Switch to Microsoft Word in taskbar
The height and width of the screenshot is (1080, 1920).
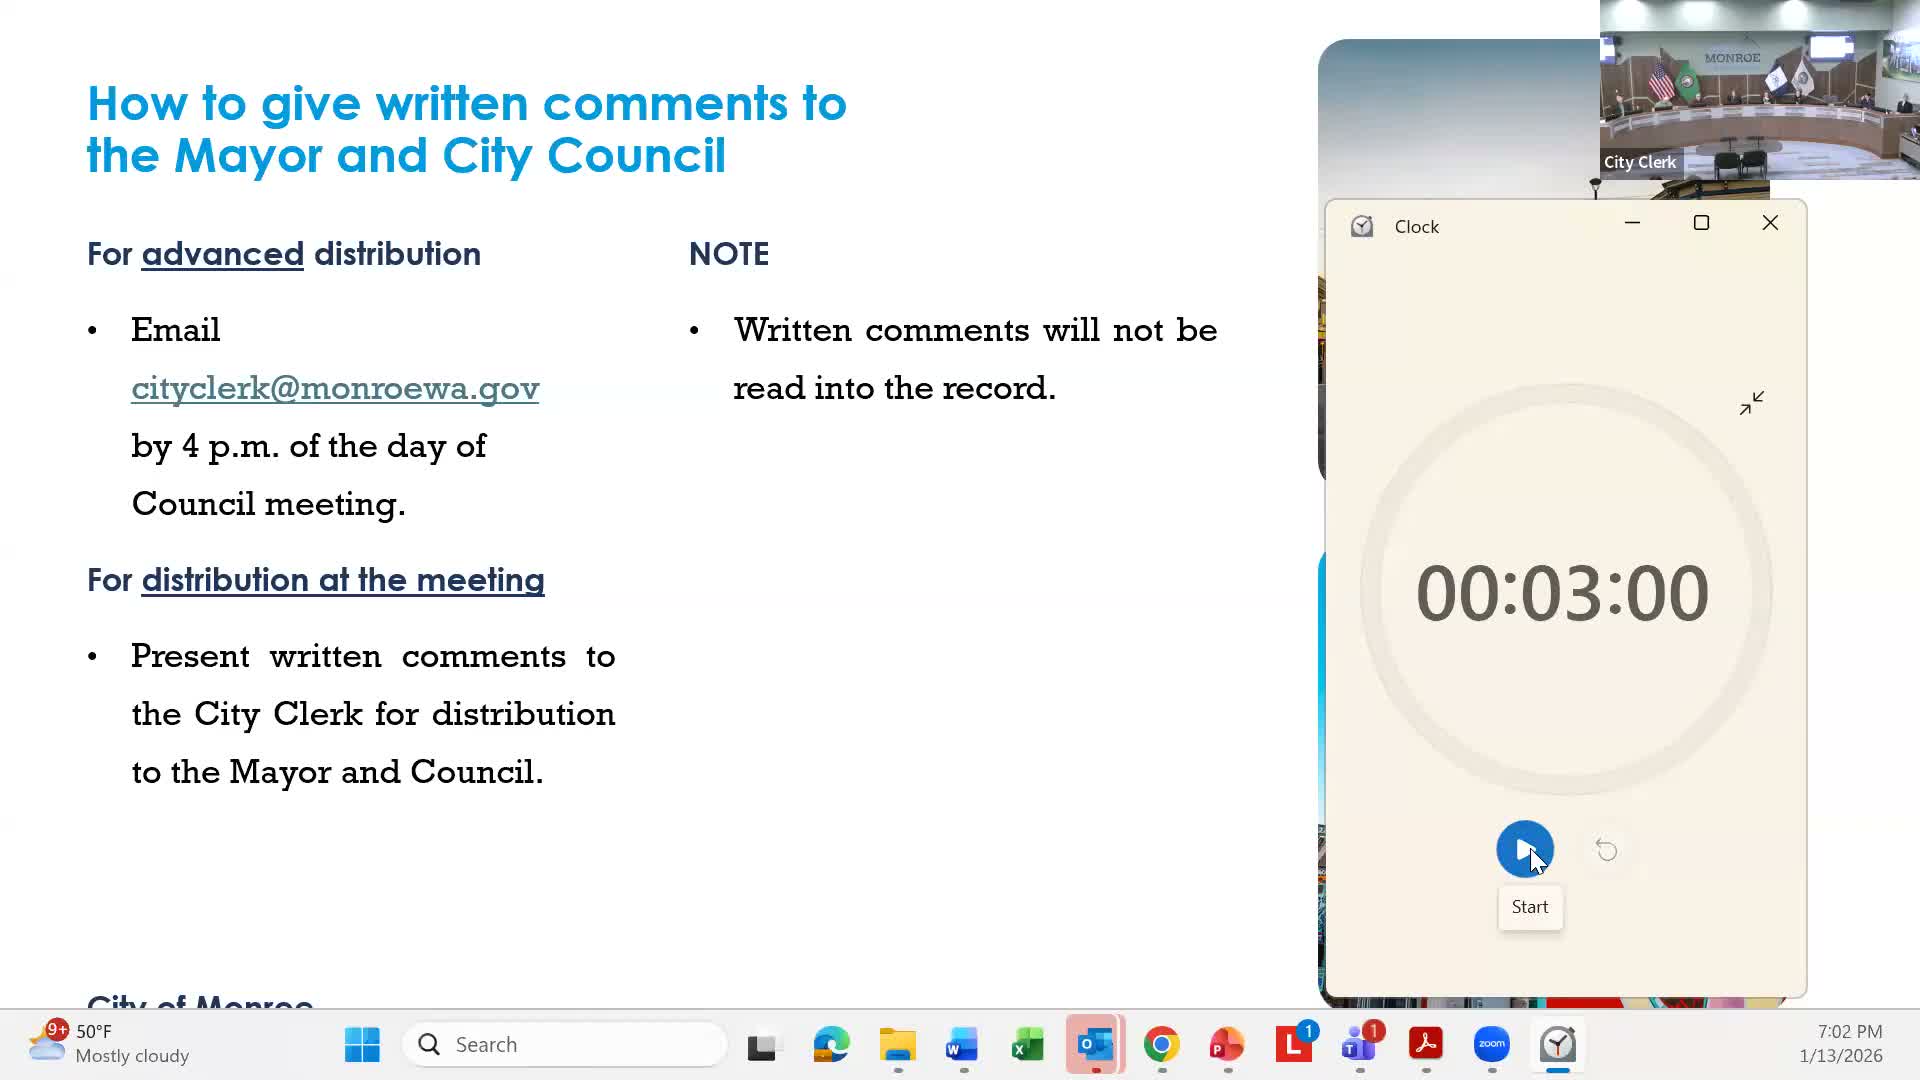(962, 1044)
